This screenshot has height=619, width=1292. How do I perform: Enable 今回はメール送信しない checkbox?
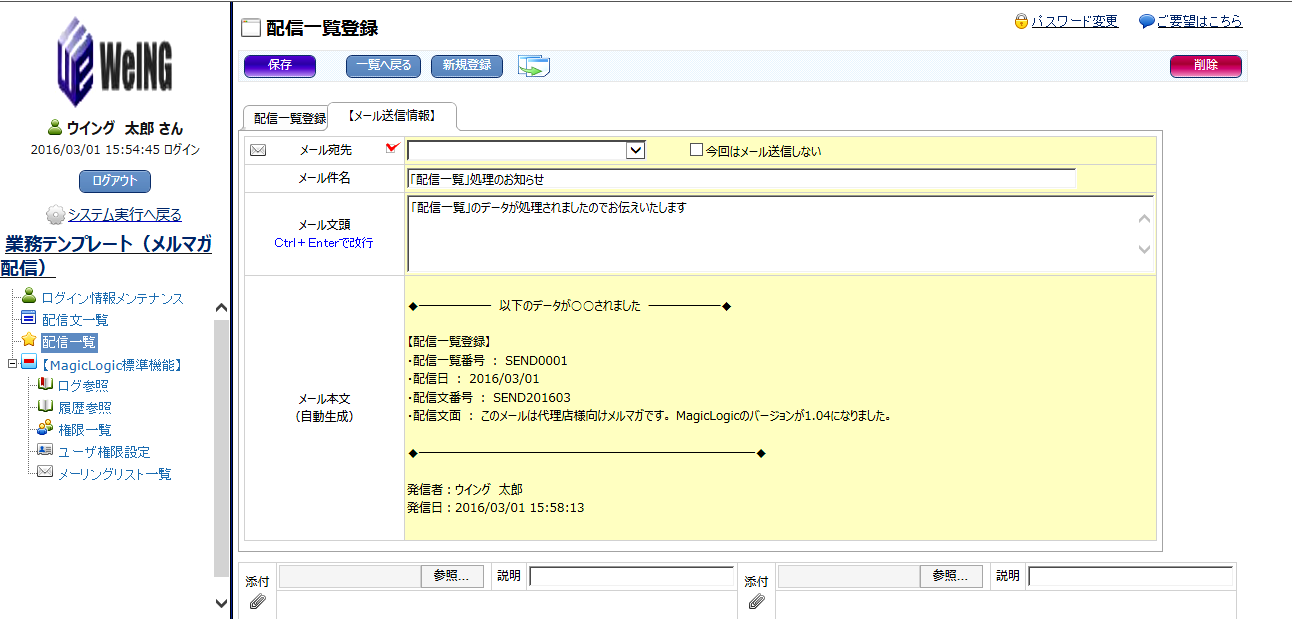pos(697,151)
